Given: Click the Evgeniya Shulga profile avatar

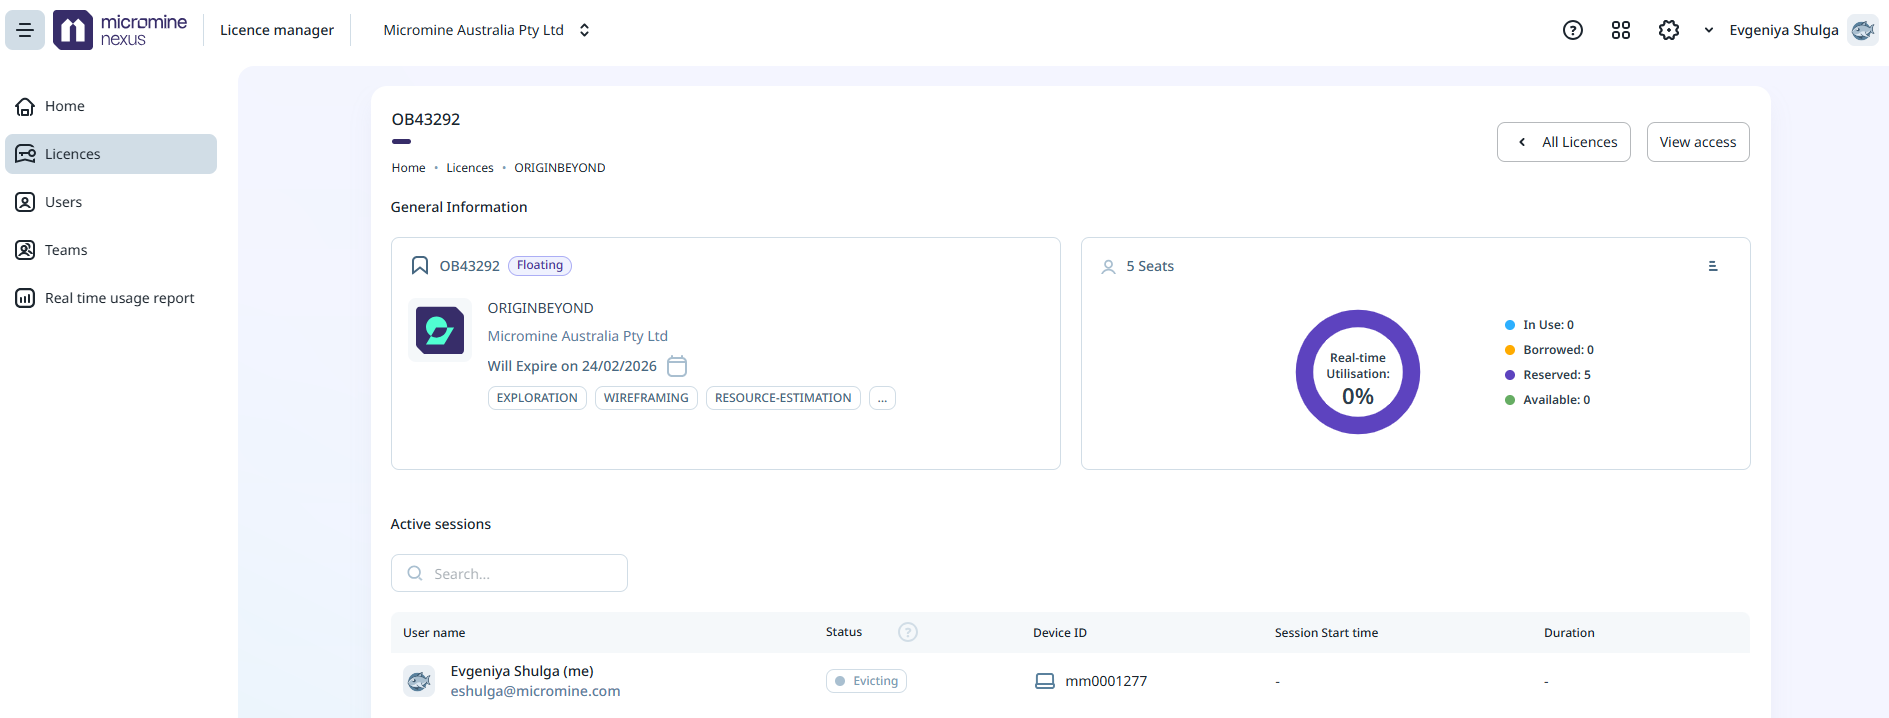Looking at the screenshot, I should [1862, 30].
